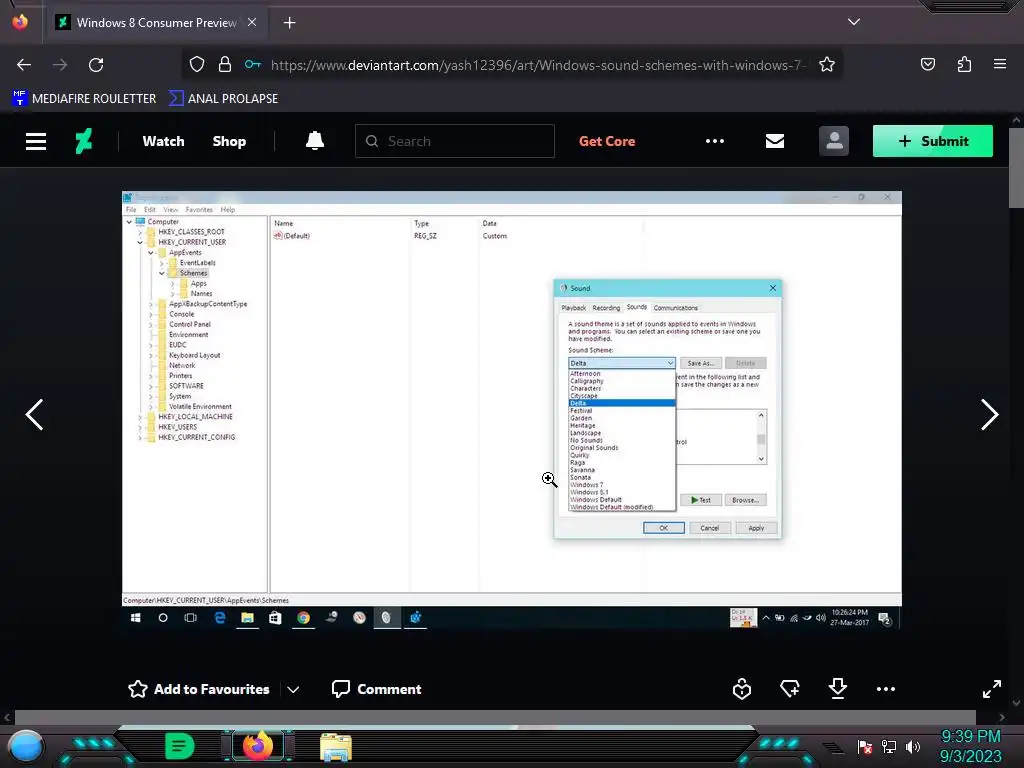Focus the deviantart.com URL address bar
1024x768 pixels.
[539, 65]
